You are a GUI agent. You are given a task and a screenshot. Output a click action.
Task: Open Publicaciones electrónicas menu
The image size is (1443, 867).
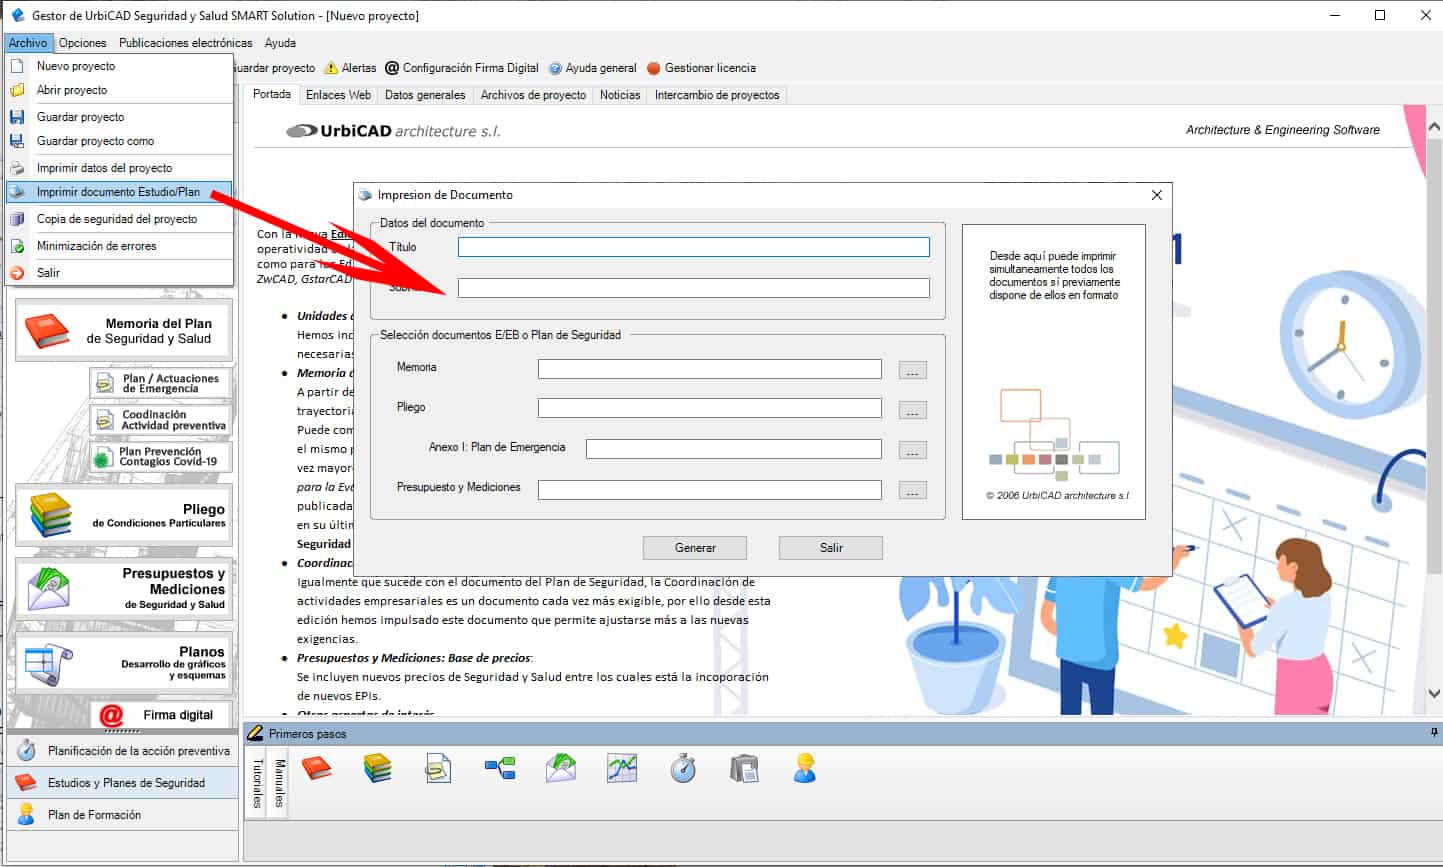tap(186, 43)
